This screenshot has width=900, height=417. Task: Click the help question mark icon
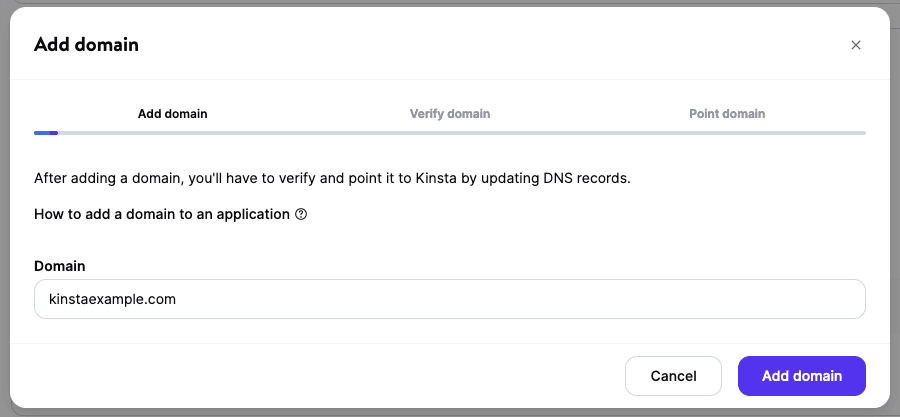pyautogui.click(x=301, y=214)
